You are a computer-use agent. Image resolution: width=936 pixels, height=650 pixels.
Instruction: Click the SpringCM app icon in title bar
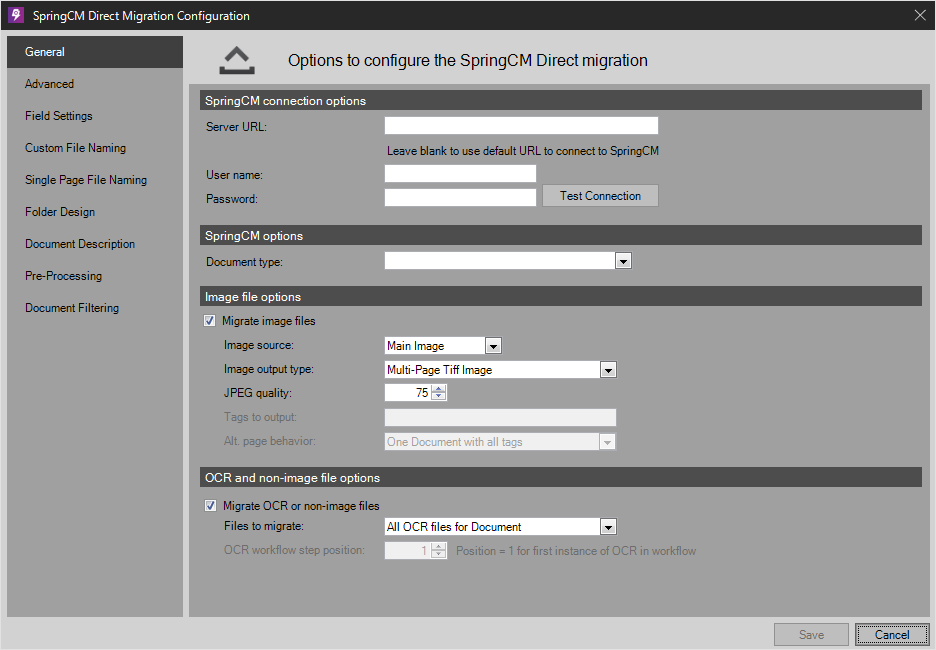16,15
